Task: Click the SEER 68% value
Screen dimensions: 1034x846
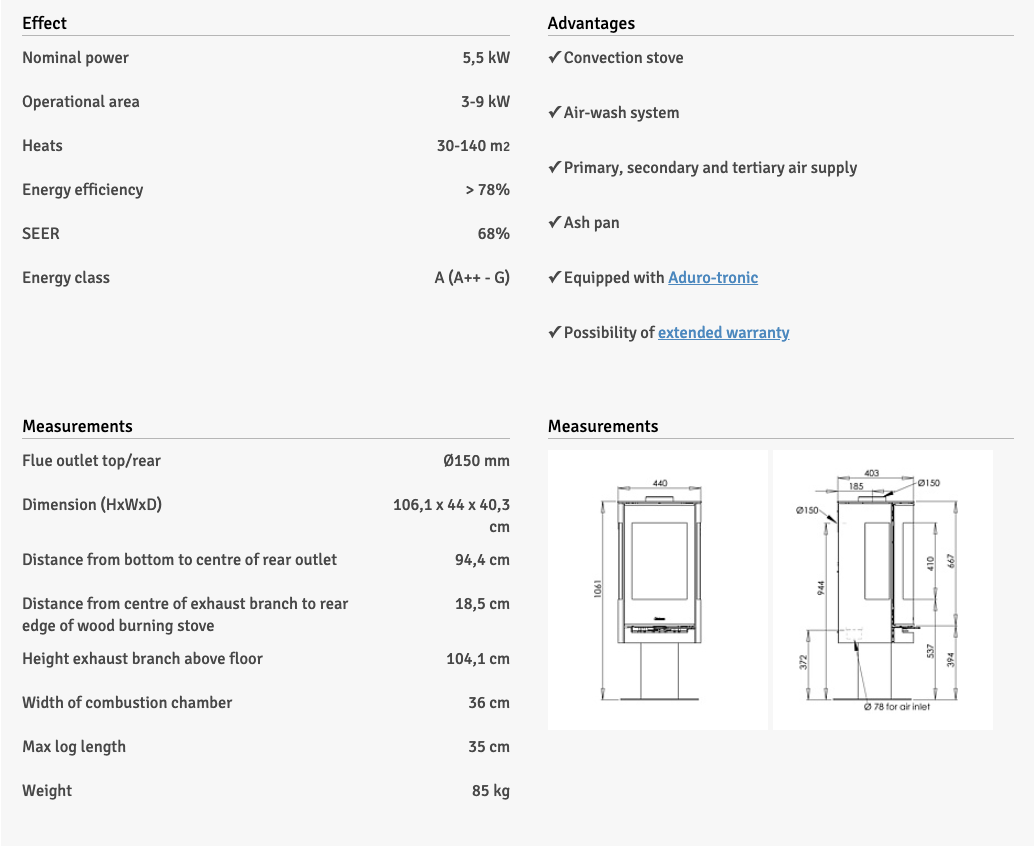Action: click(493, 234)
